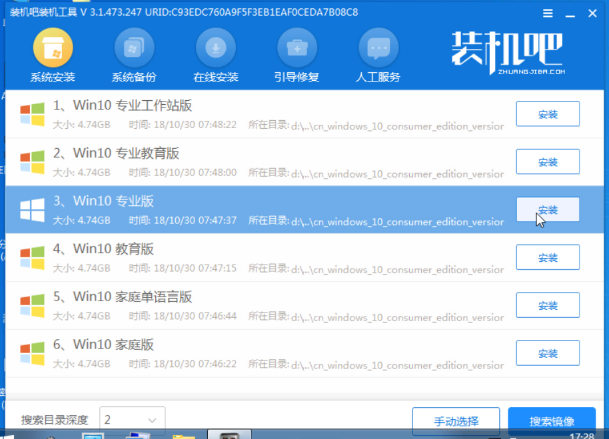Install Win10 专业教育版
This screenshot has width=609, height=439.
point(547,162)
